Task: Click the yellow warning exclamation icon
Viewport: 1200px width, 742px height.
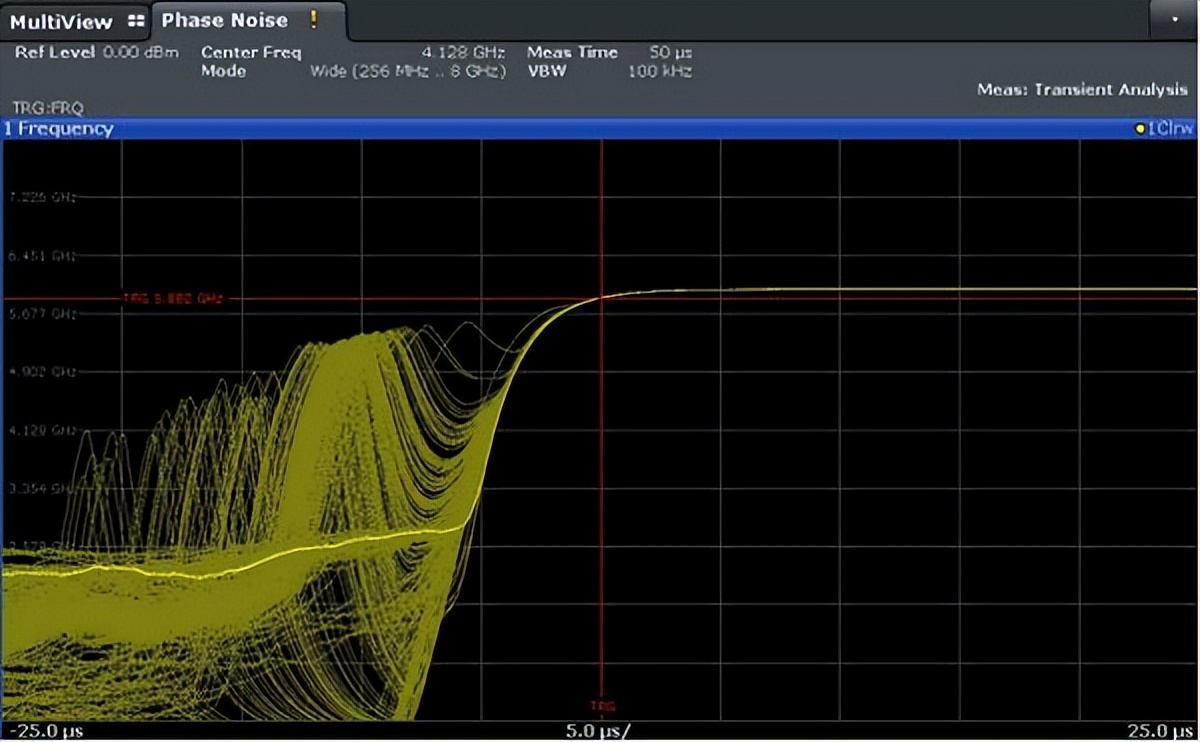Action: pyautogui.click(x=314, y=20)
